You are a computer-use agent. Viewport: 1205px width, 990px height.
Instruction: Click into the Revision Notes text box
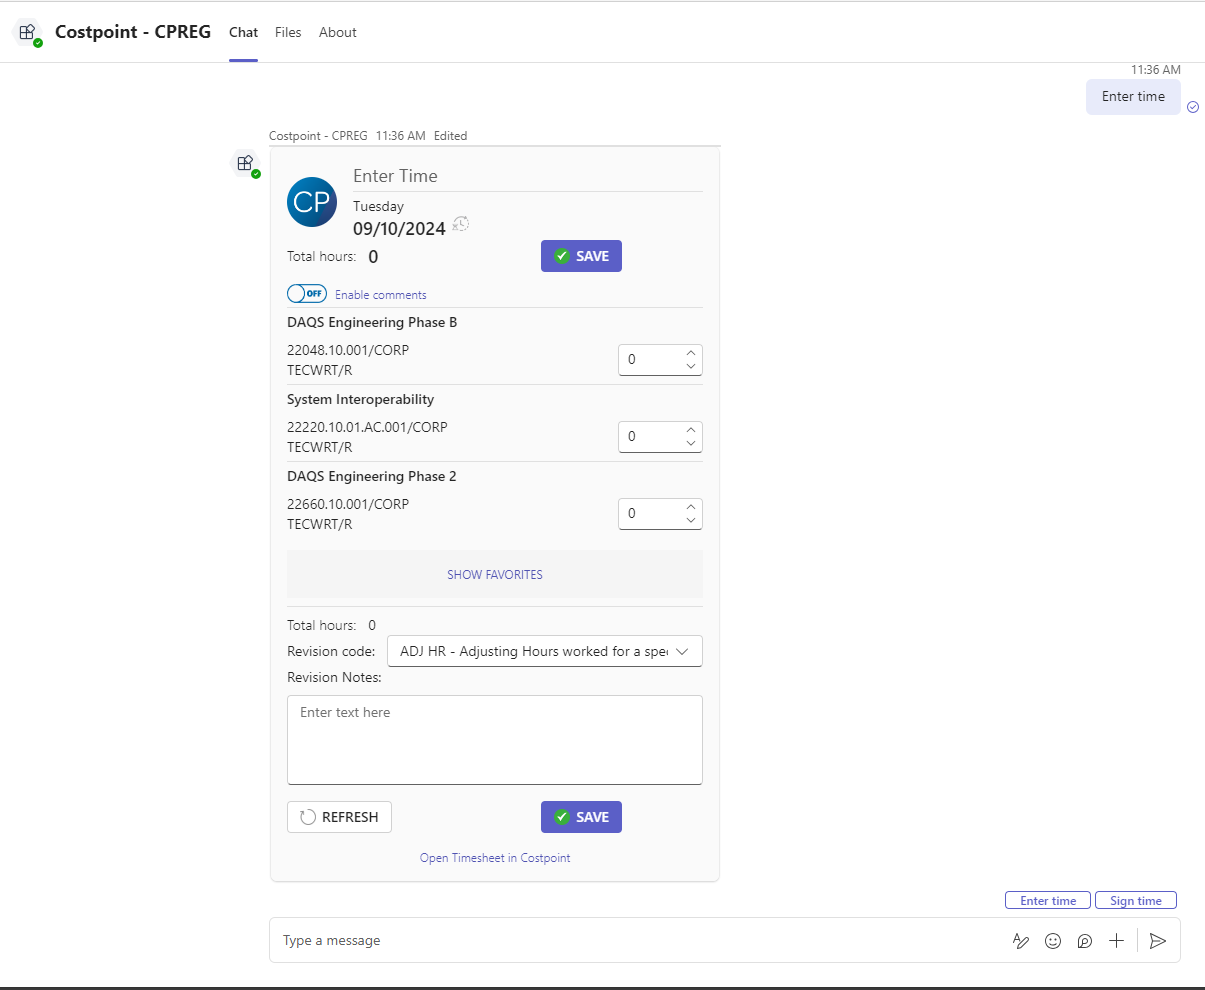click(x=495, y=740)
